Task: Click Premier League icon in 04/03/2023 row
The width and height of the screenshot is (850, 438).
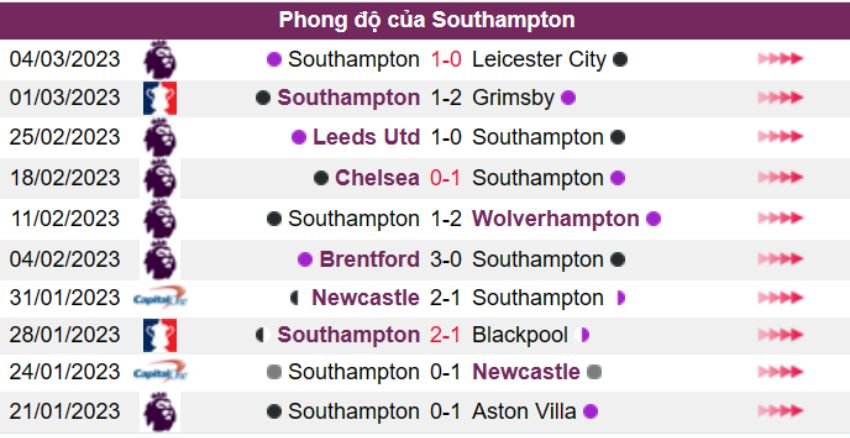Action: click(159, 59)
